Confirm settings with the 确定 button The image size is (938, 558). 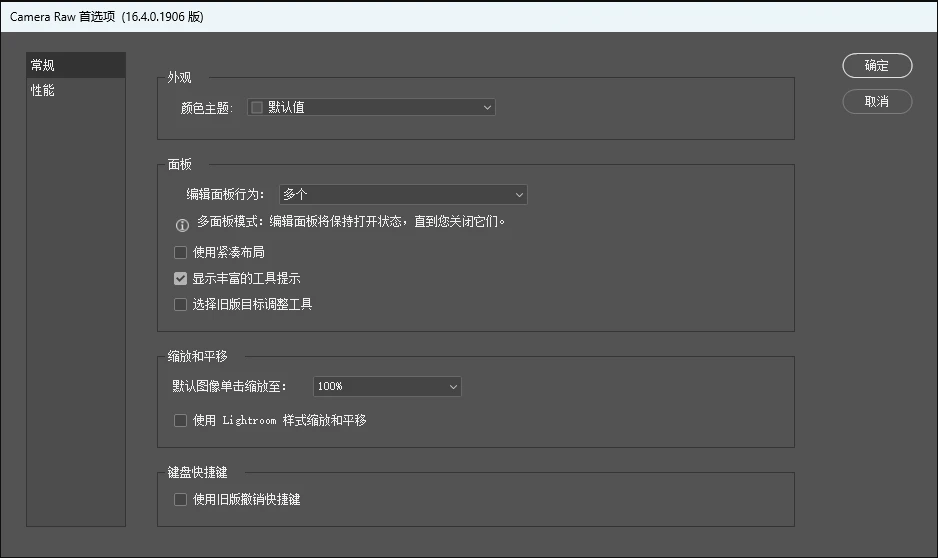coord(877,66)
